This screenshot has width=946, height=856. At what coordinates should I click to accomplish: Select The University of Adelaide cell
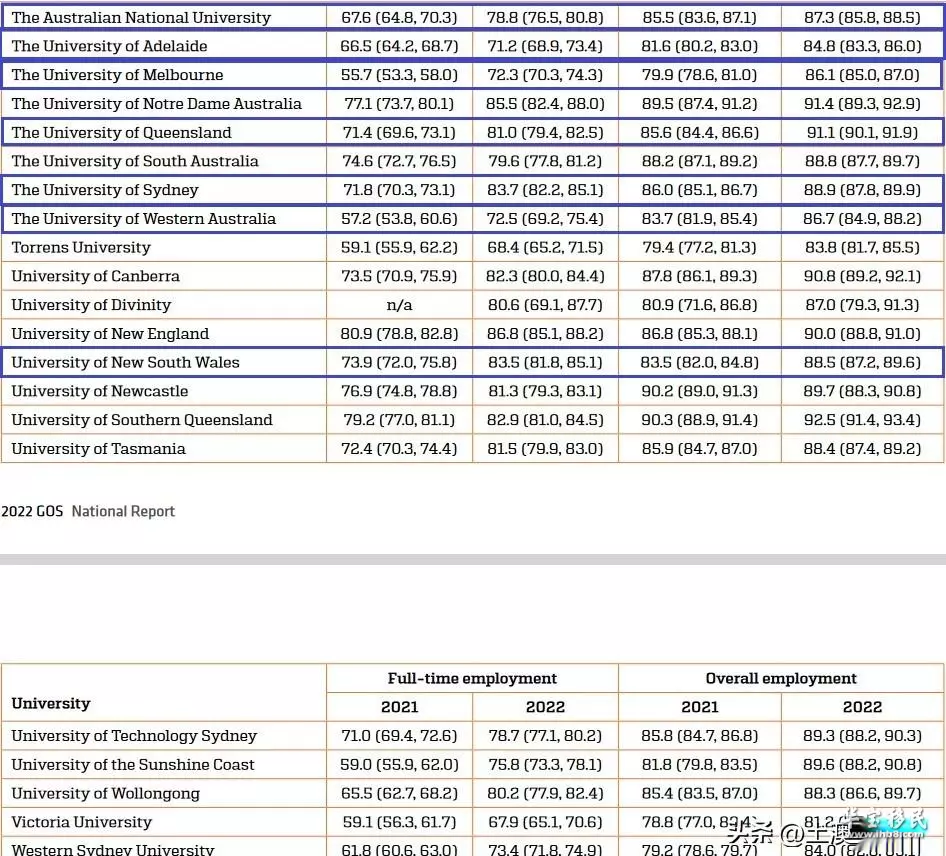[109, 46]
